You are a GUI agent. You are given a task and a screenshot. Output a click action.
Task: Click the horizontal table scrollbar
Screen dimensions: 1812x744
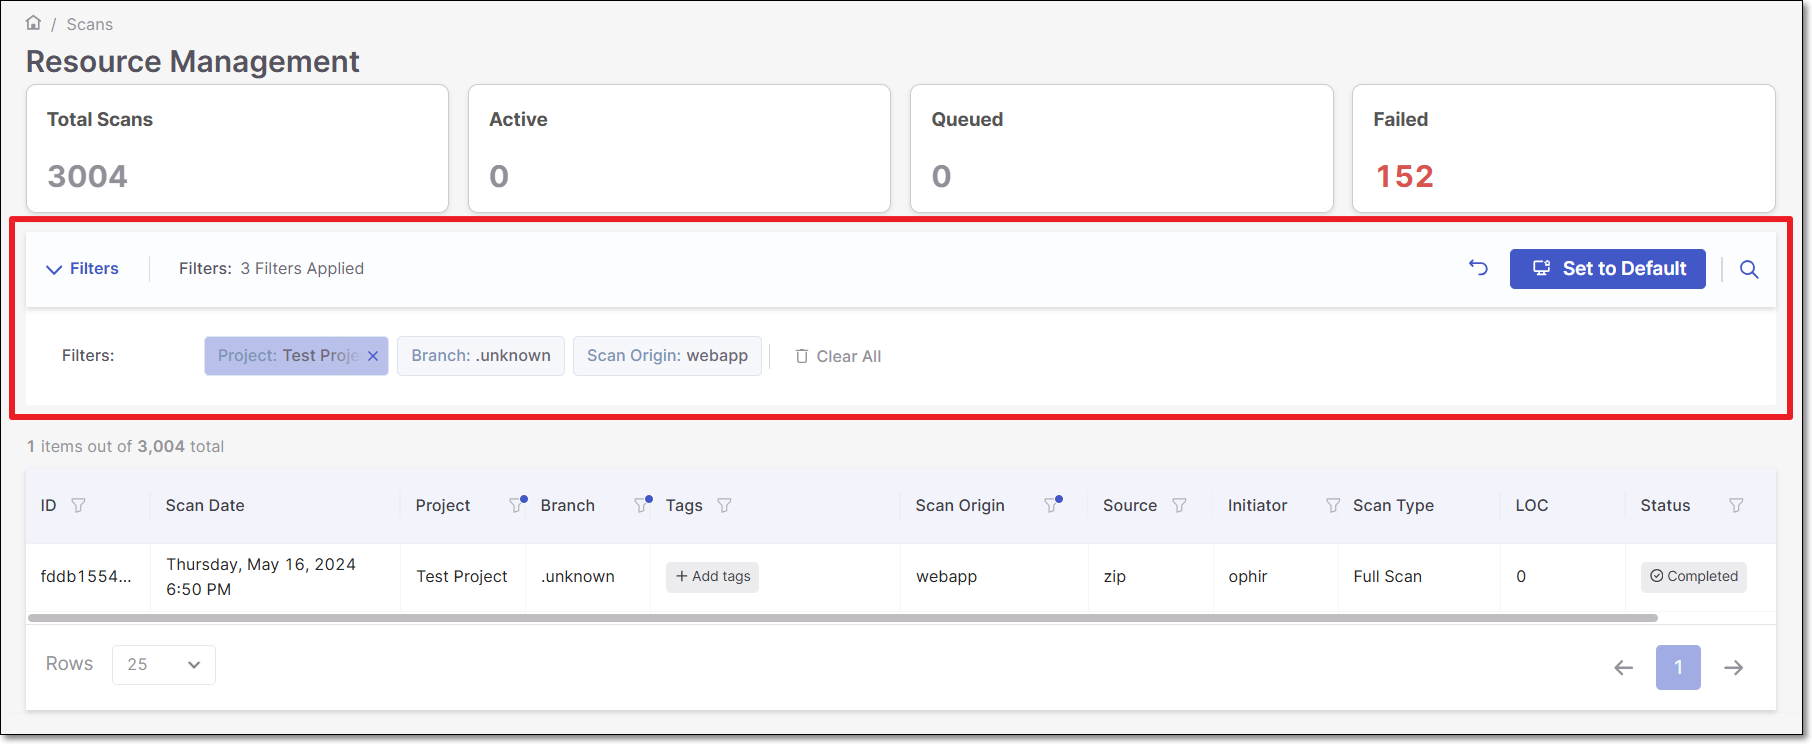coord(842,618)
